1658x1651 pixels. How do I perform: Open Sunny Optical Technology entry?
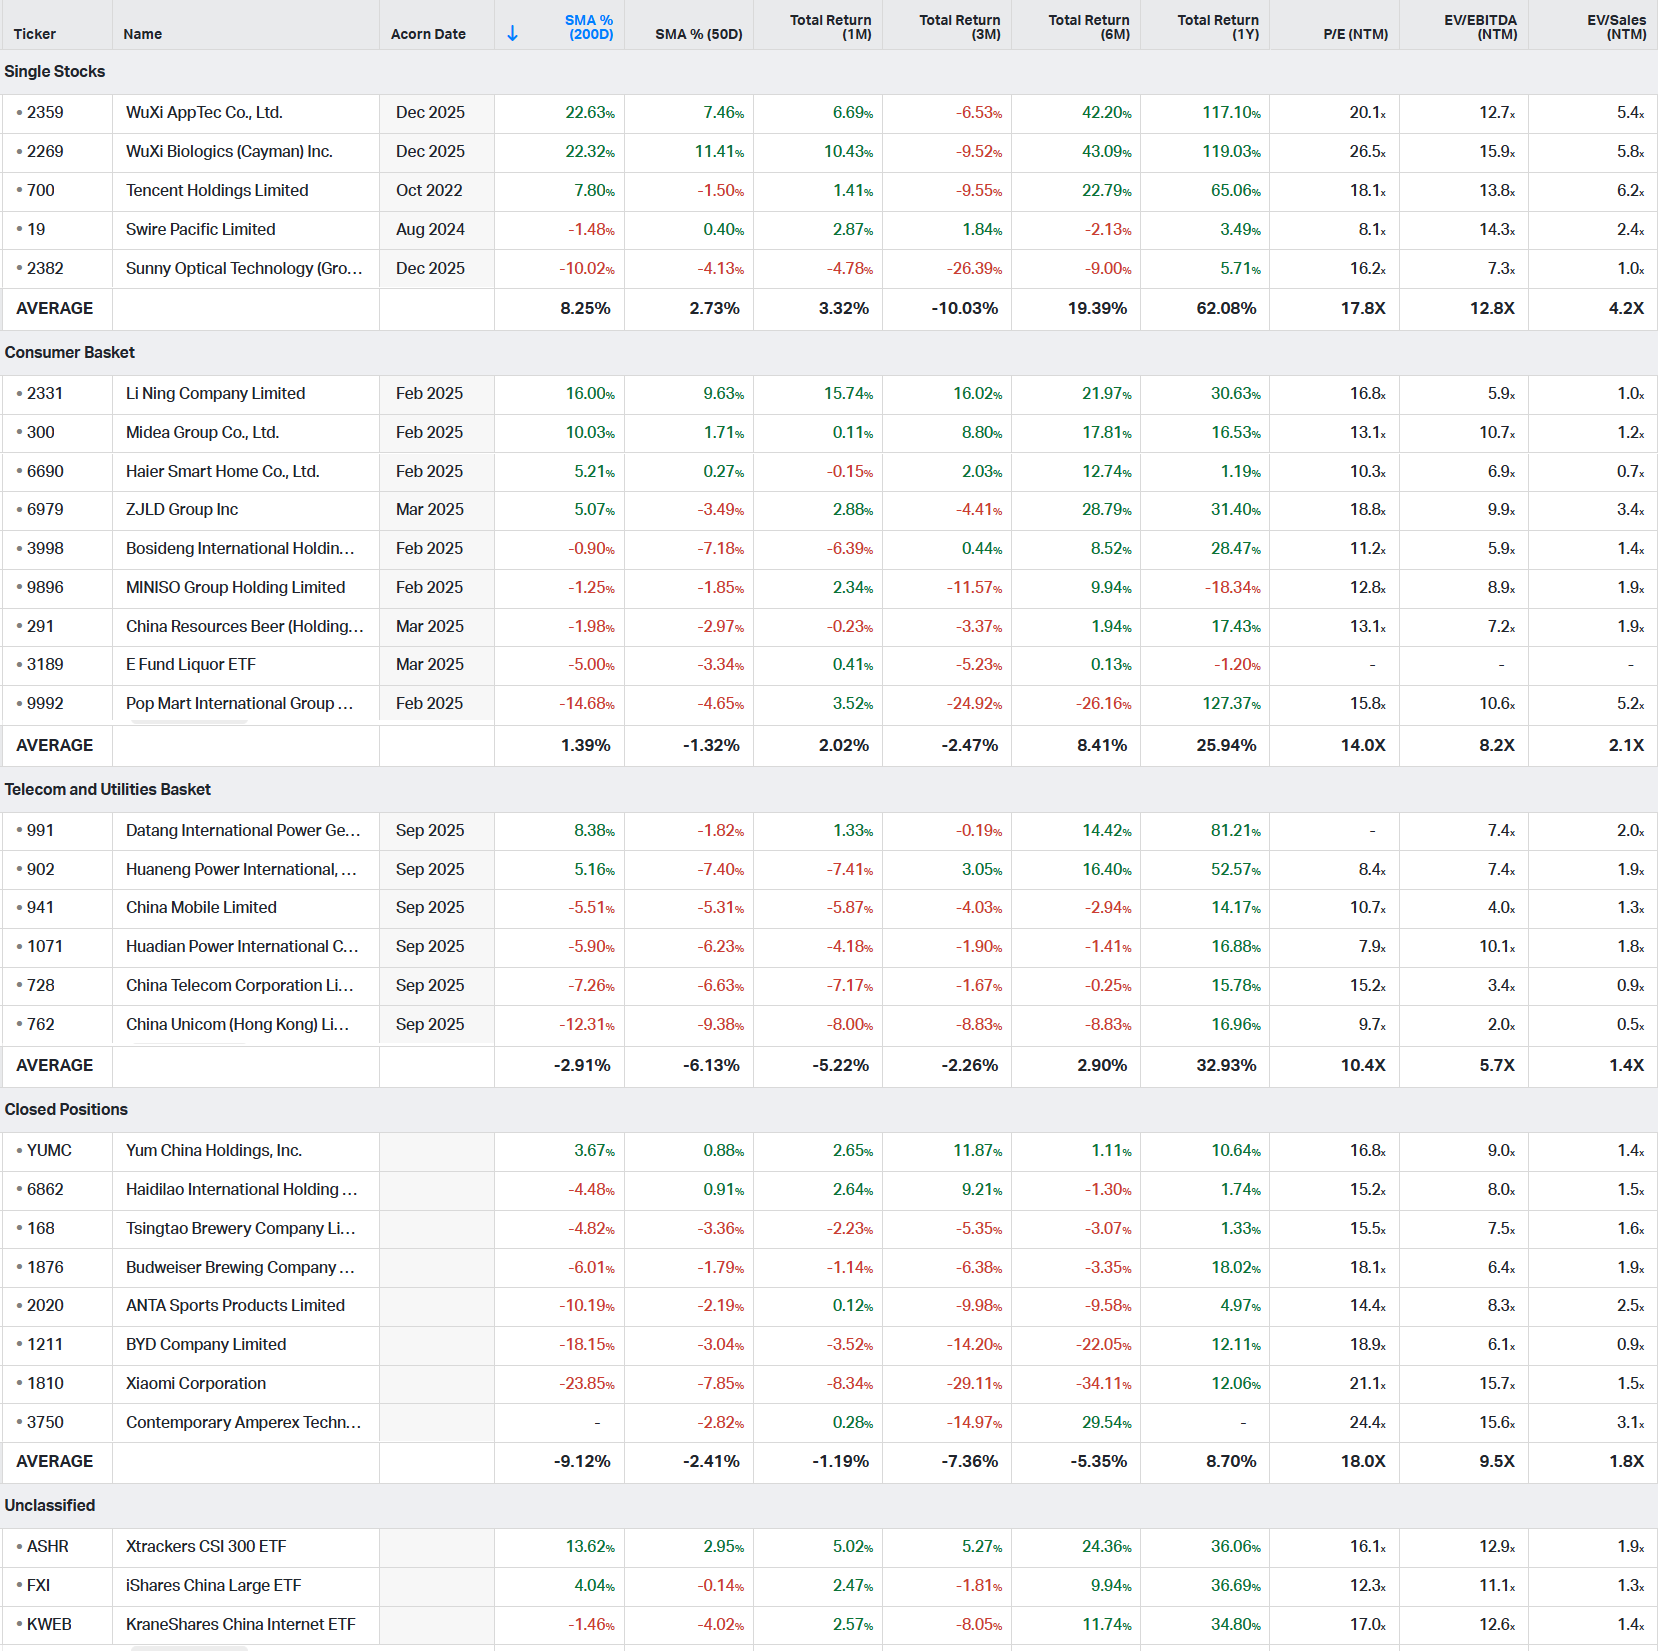(x=244, y=269)
